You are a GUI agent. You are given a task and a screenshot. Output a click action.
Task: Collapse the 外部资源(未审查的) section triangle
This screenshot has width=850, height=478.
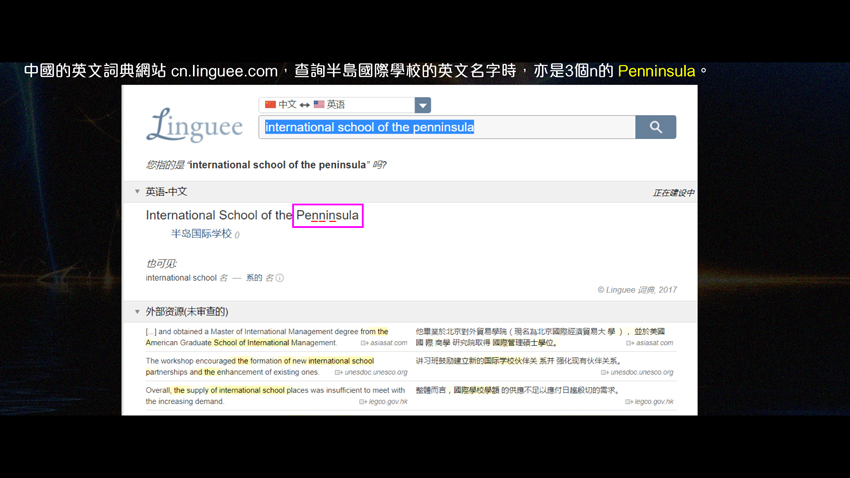click(x=137, y=312)
